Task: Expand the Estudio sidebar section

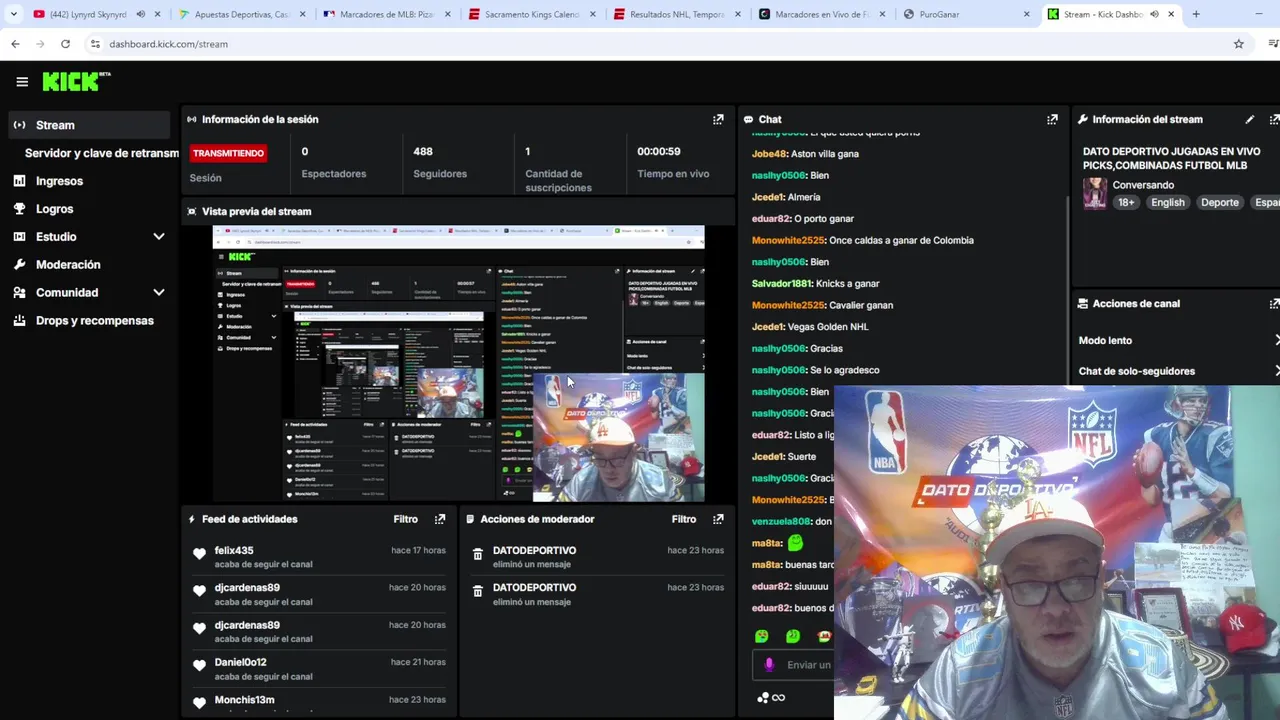Action: point(158,237)
